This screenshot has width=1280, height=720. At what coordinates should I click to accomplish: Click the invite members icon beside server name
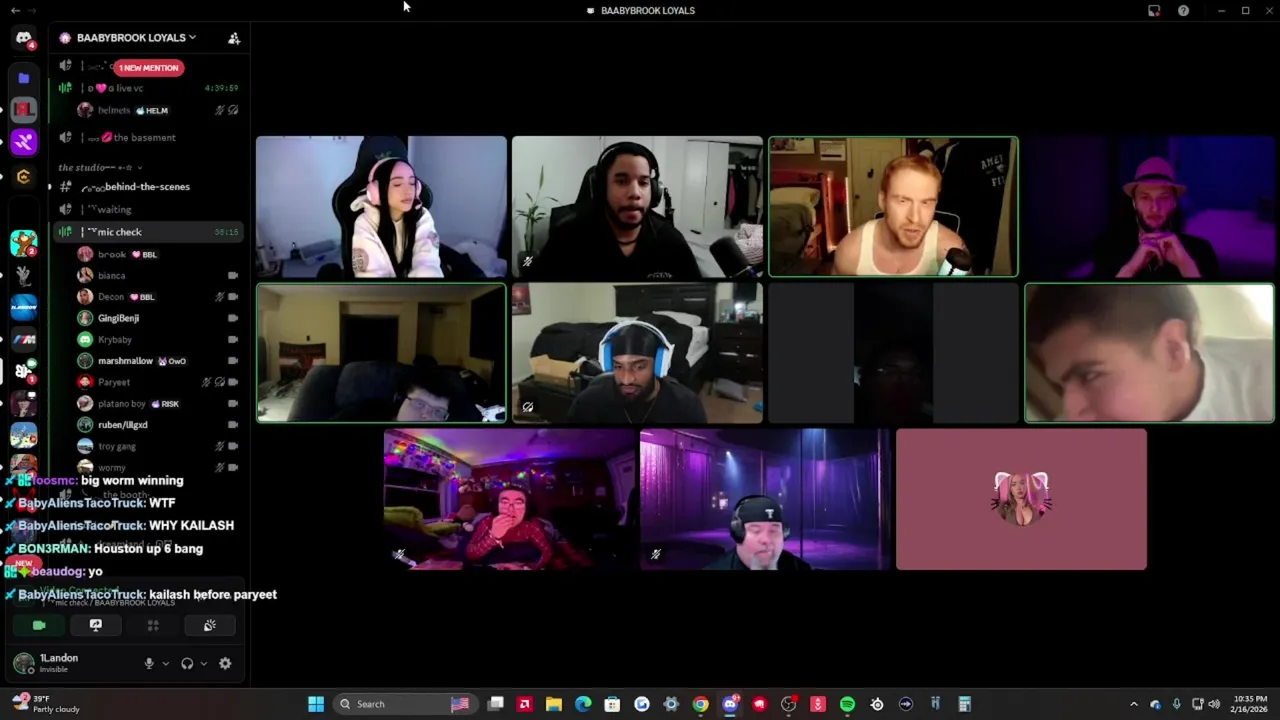234,38
